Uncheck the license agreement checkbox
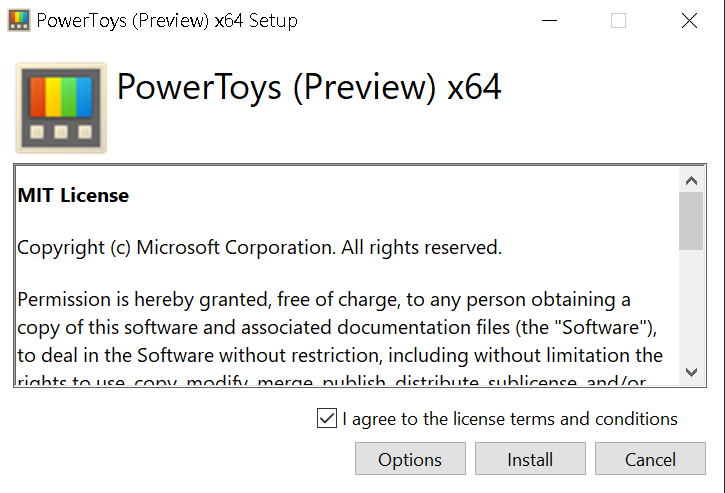 (327, 418)
